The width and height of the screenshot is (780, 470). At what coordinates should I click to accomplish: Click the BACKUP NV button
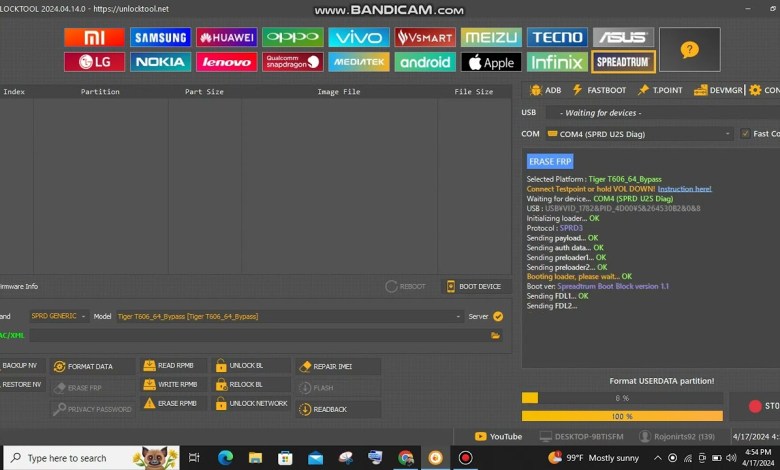click(22, 366)
